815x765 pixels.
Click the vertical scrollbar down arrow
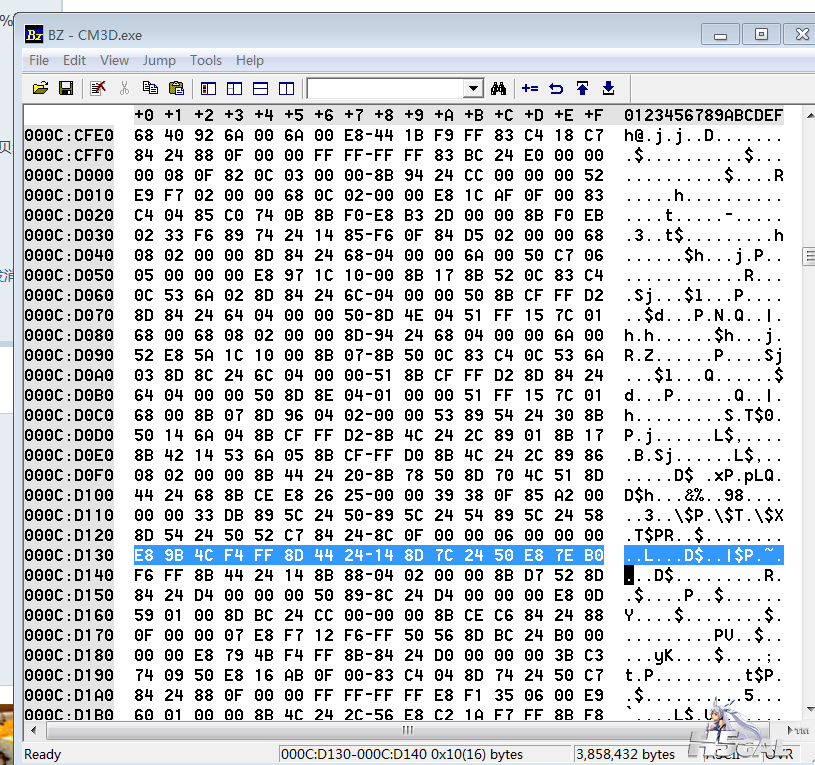coord(809,709)
